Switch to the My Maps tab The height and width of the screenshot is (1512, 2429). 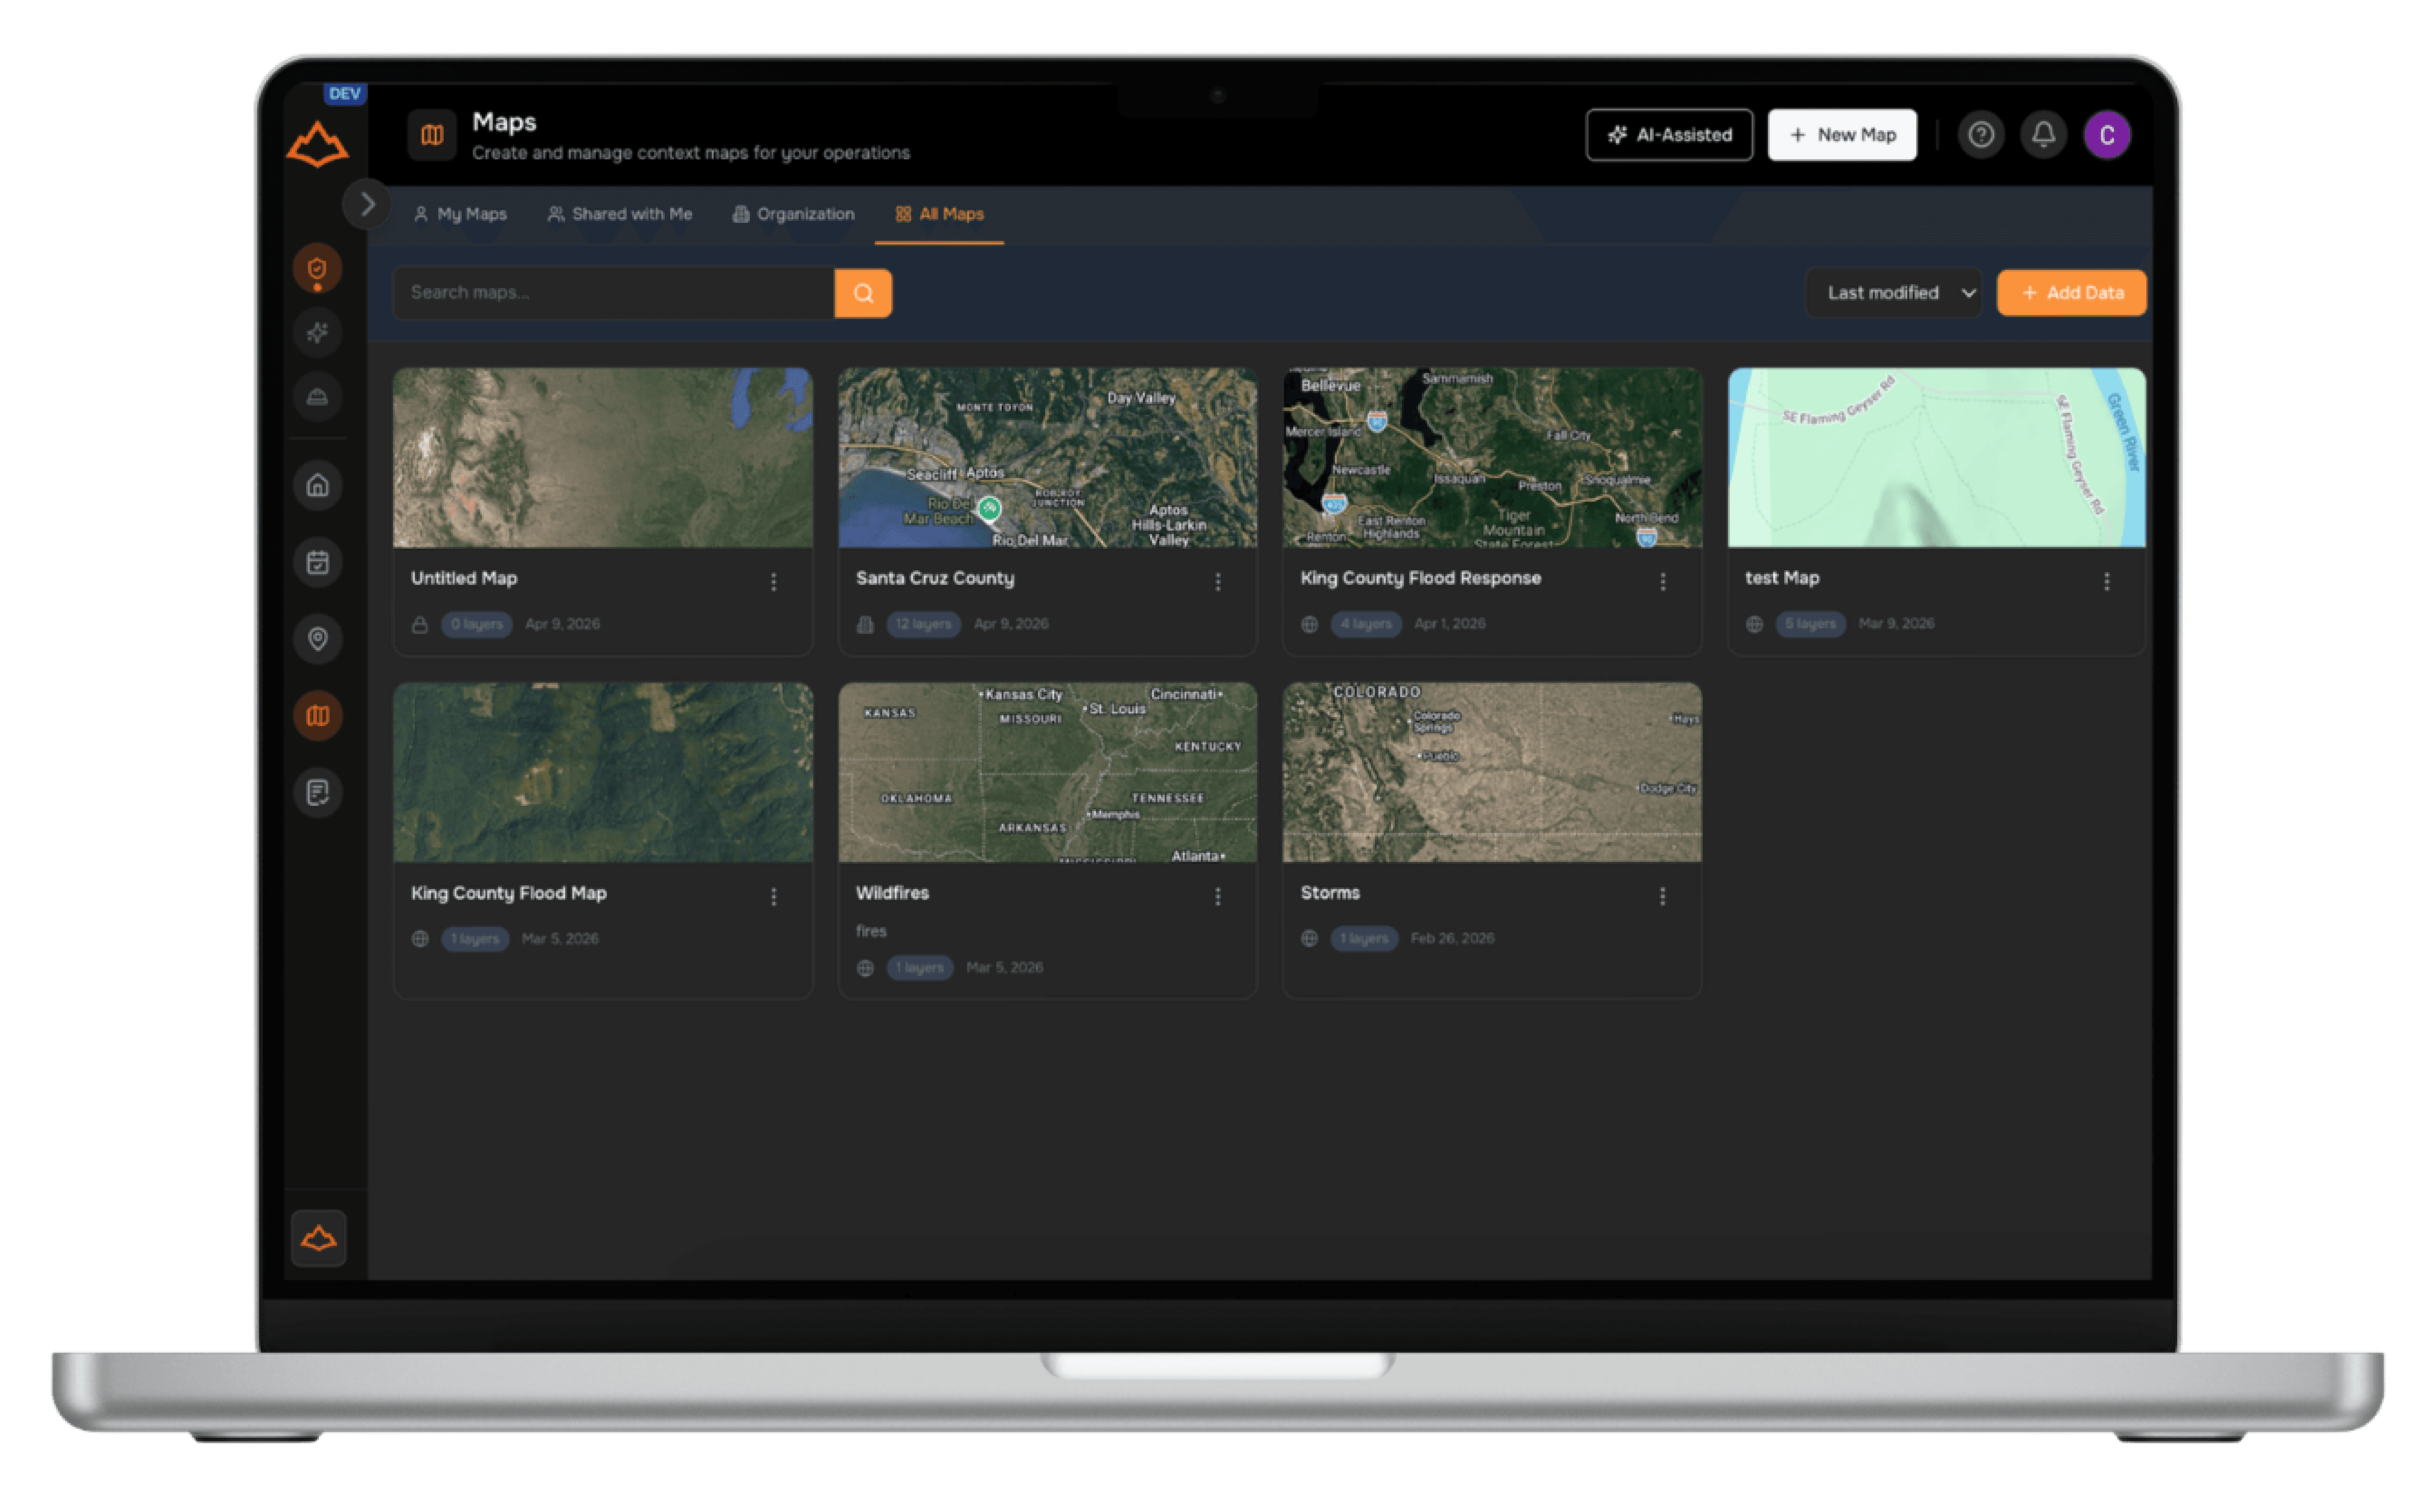[461, 214]
